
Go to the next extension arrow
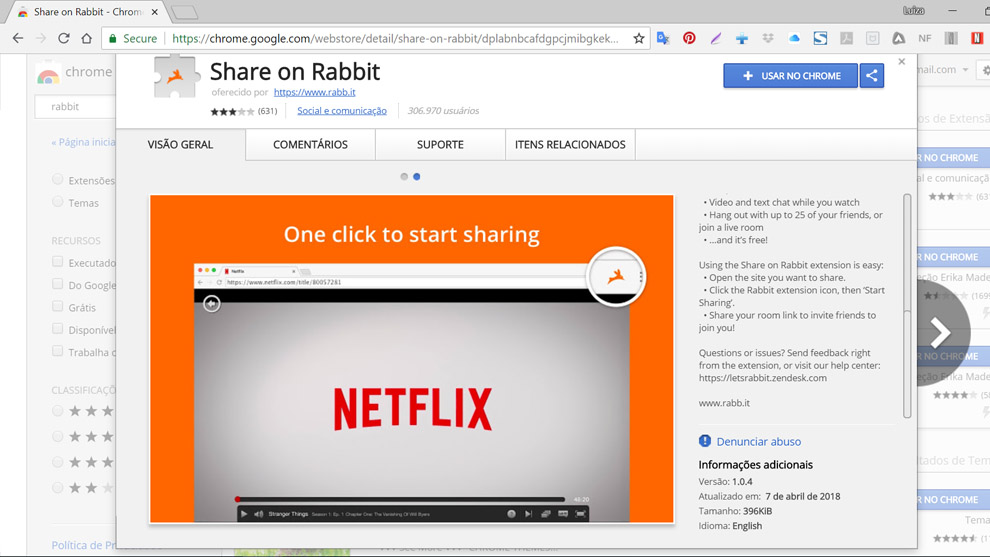click(x=939, y=333)
